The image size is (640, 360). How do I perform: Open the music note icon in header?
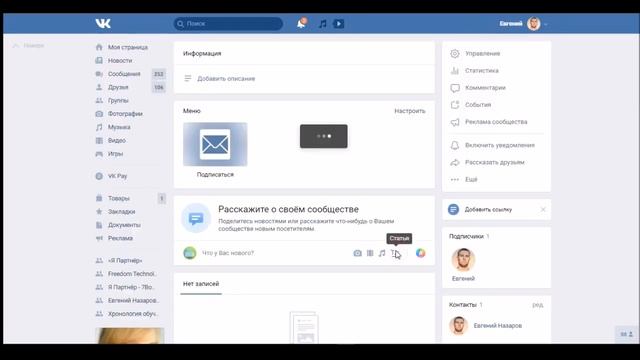[322, 24]
